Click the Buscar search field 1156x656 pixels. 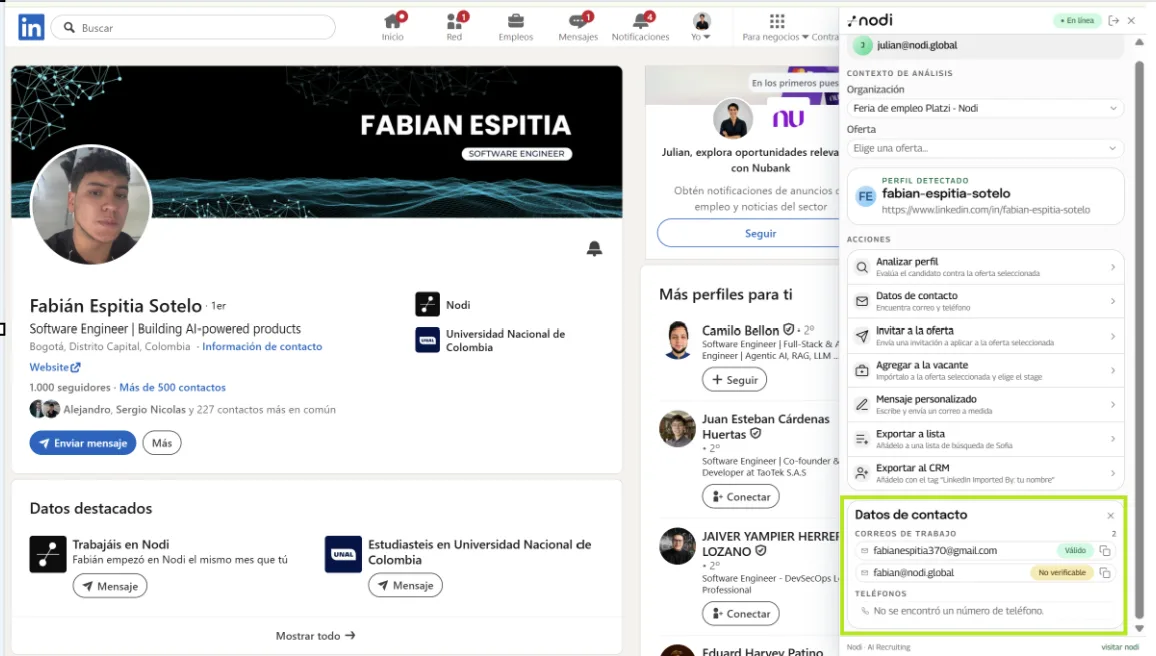tap(193, 27)
